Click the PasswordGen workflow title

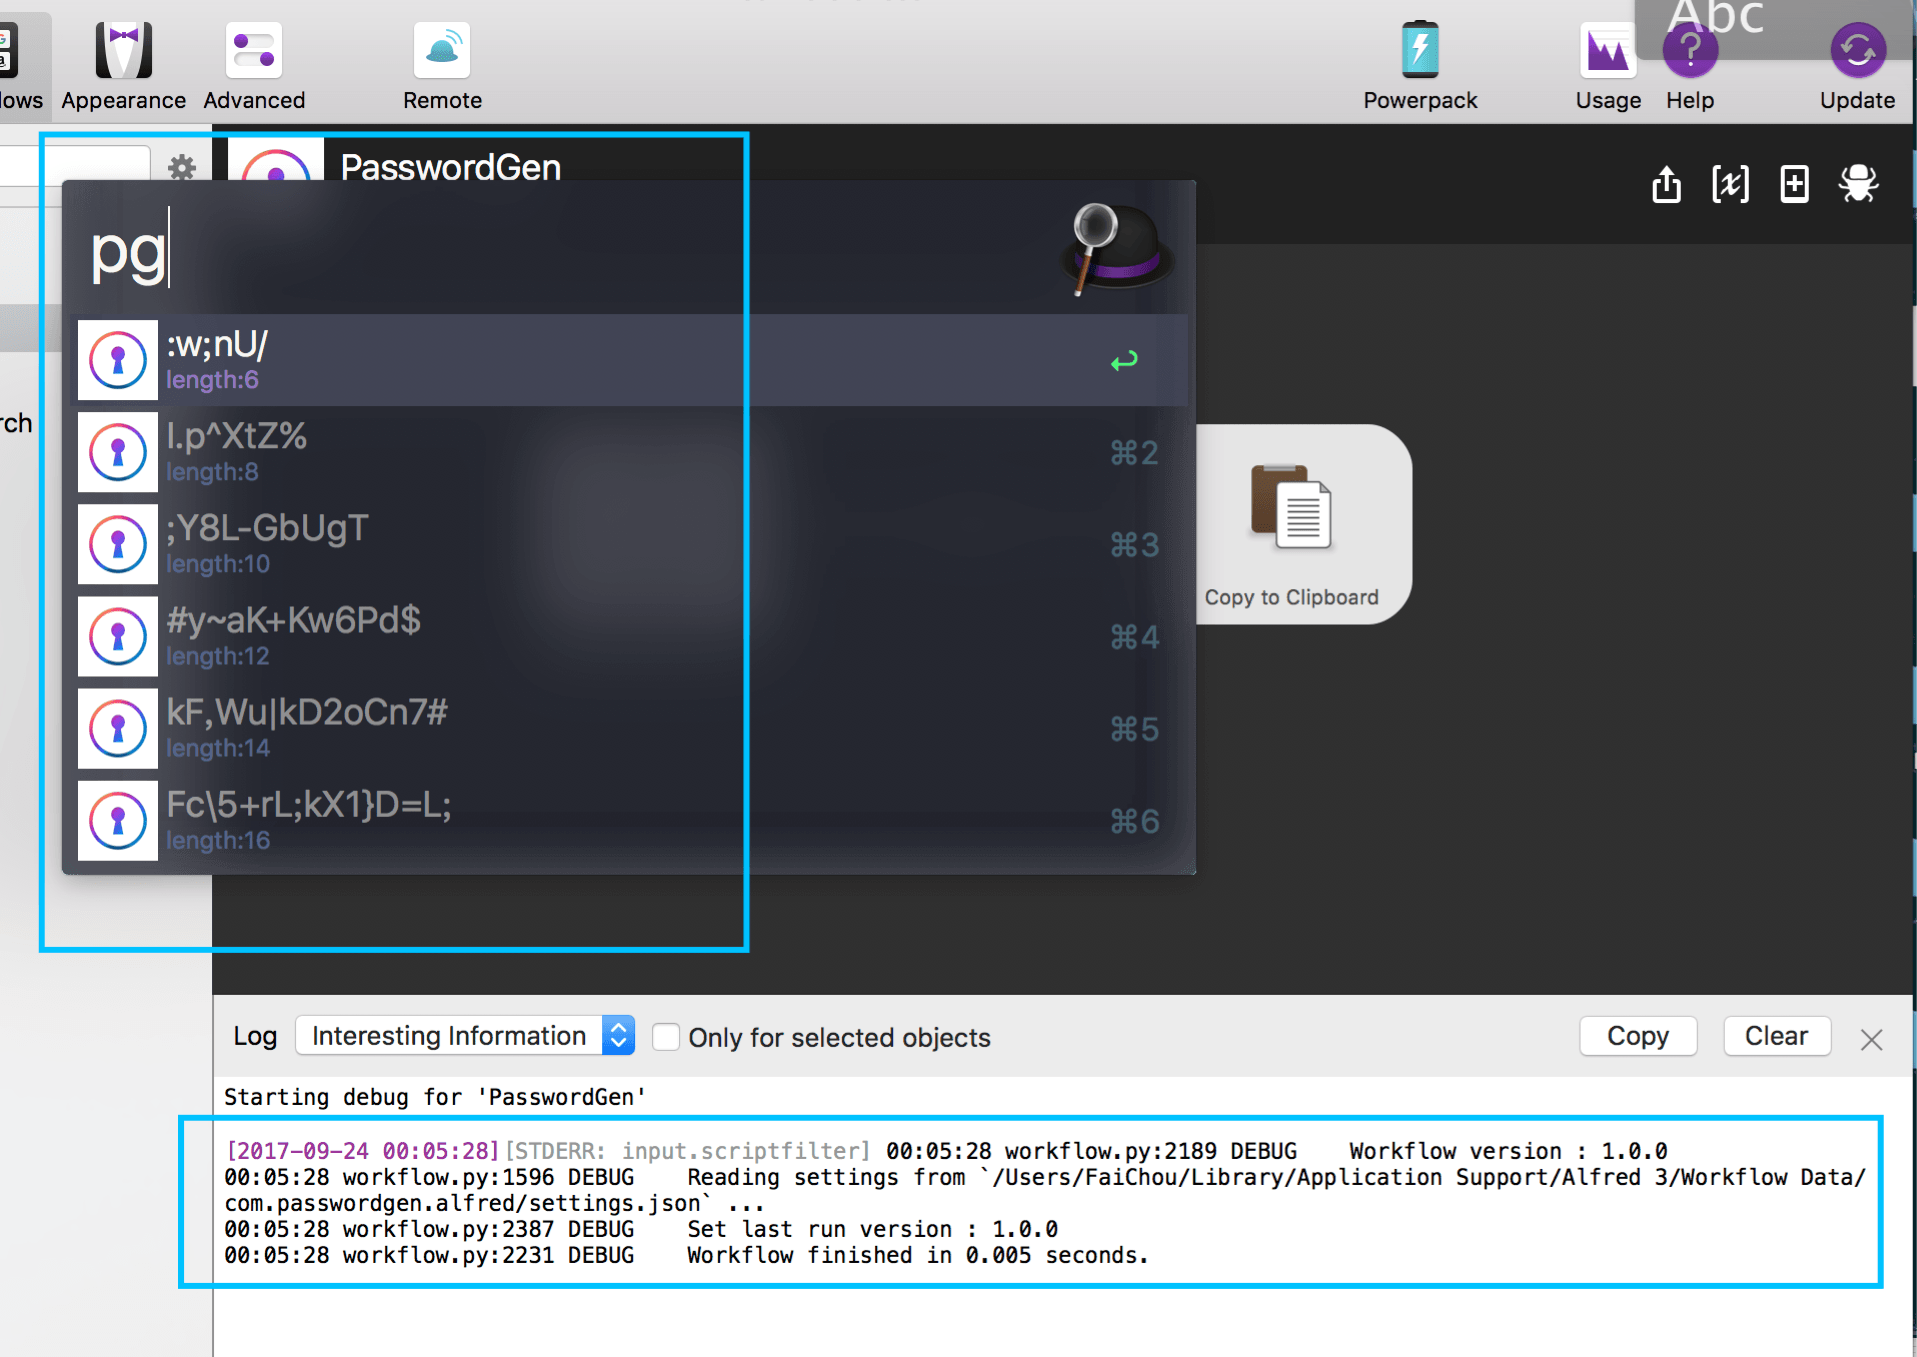[x=450, y=167]
